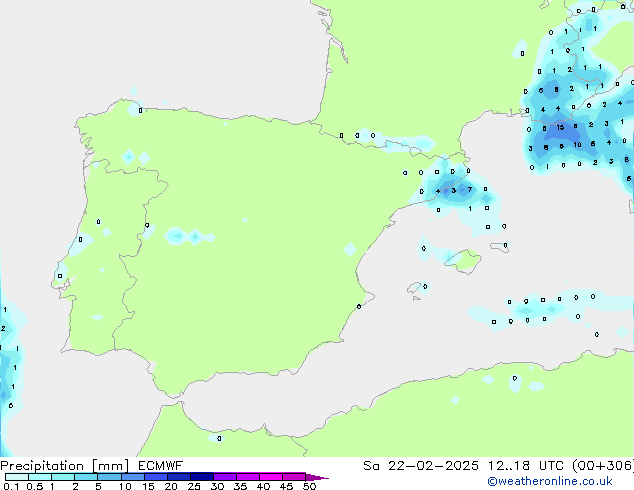Click the 'ECMWF' model label
Viewport: 634px width, 490px height.
[161, 466]
